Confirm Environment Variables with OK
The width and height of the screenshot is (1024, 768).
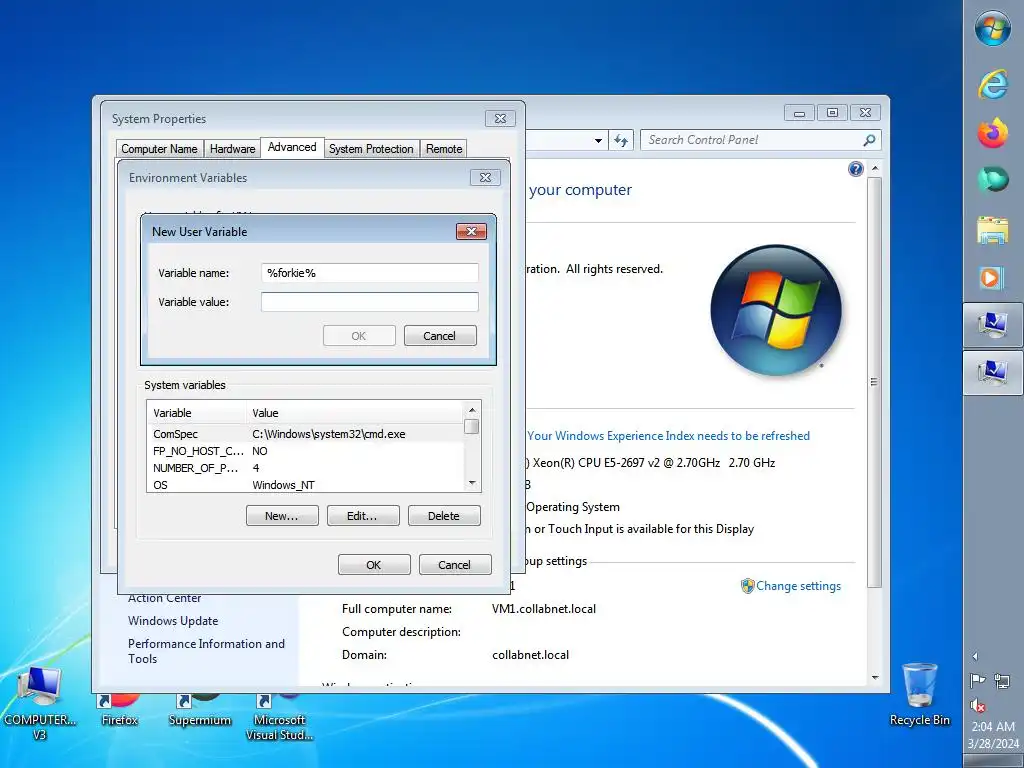point(374,565)
